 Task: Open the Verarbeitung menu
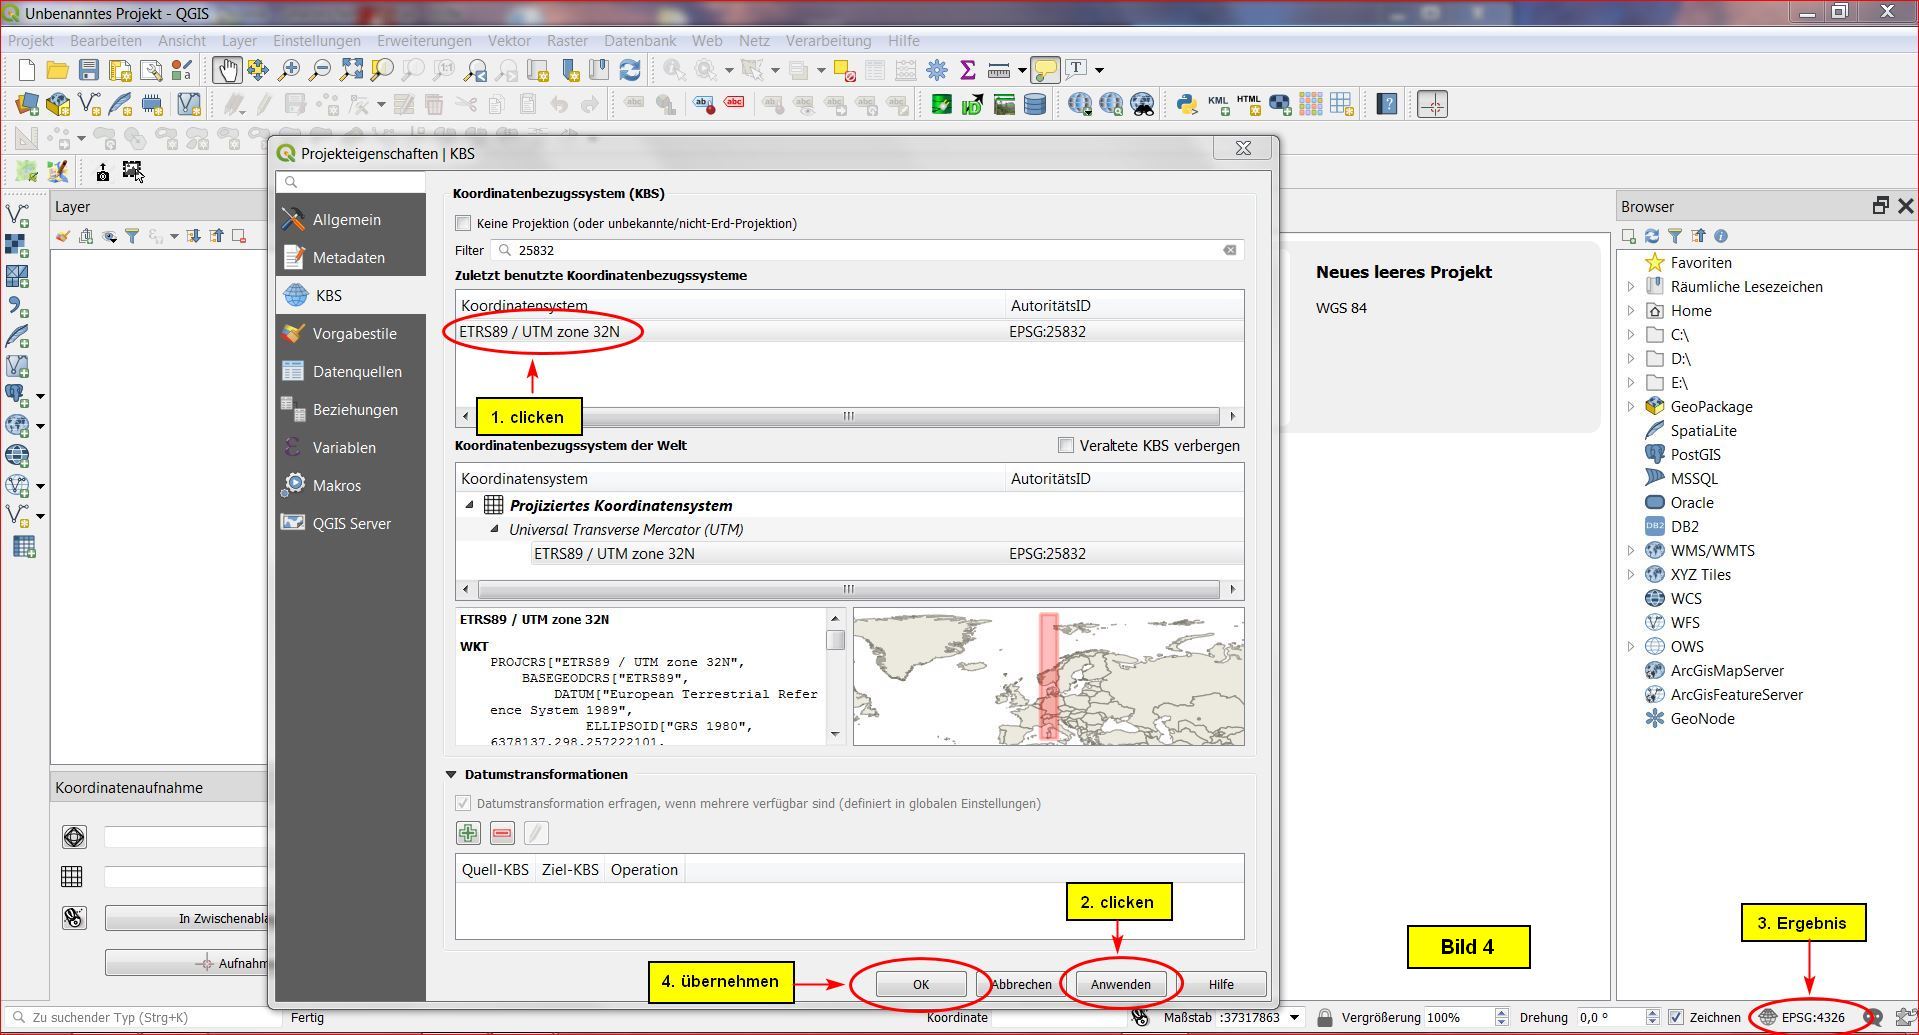(x=827, y=41)
